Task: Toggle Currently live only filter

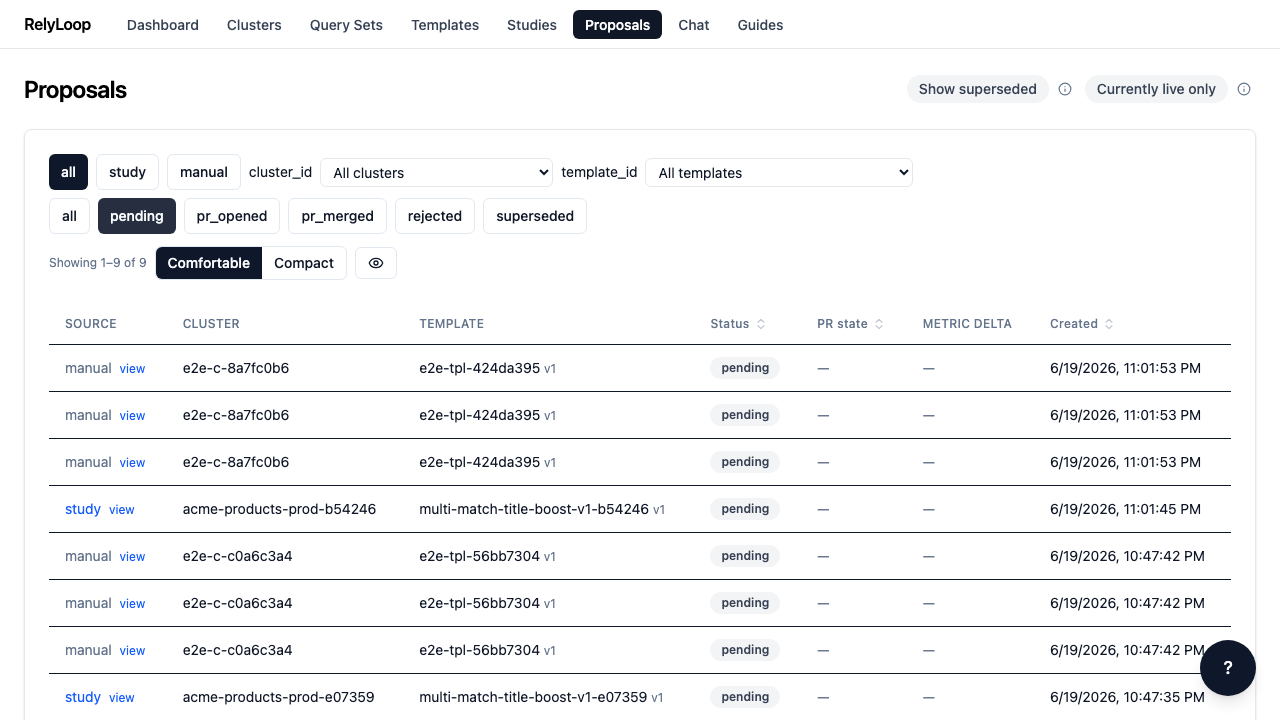Action: click(1156, 89)
